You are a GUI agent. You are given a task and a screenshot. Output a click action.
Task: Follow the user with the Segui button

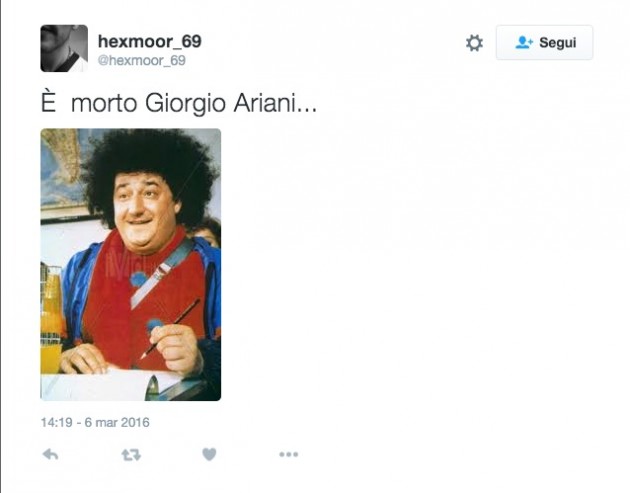[x=544, y=43]
